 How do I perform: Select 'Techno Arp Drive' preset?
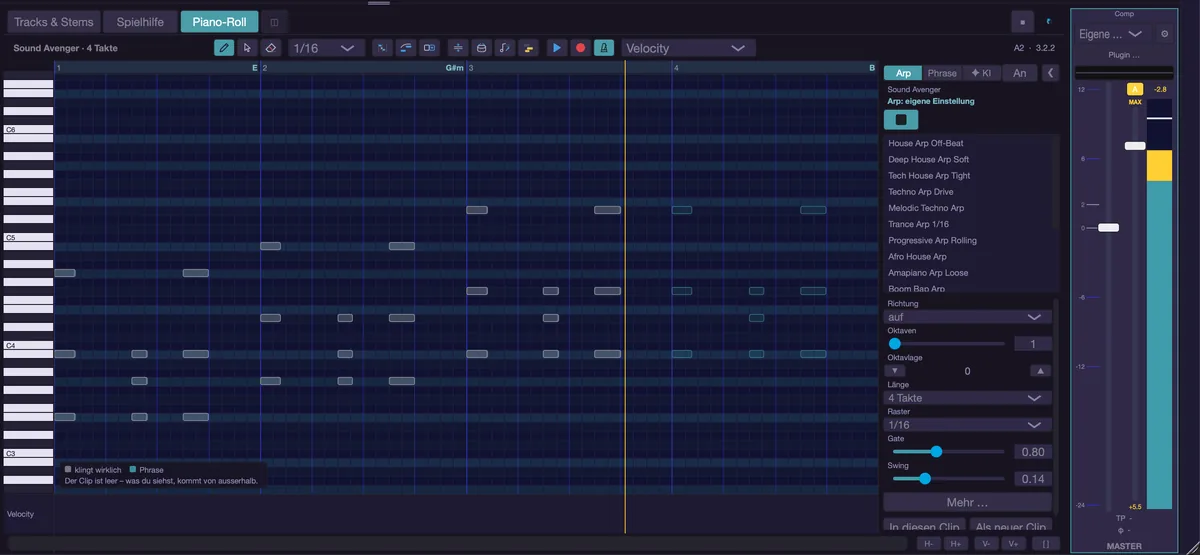click(969, 192)
